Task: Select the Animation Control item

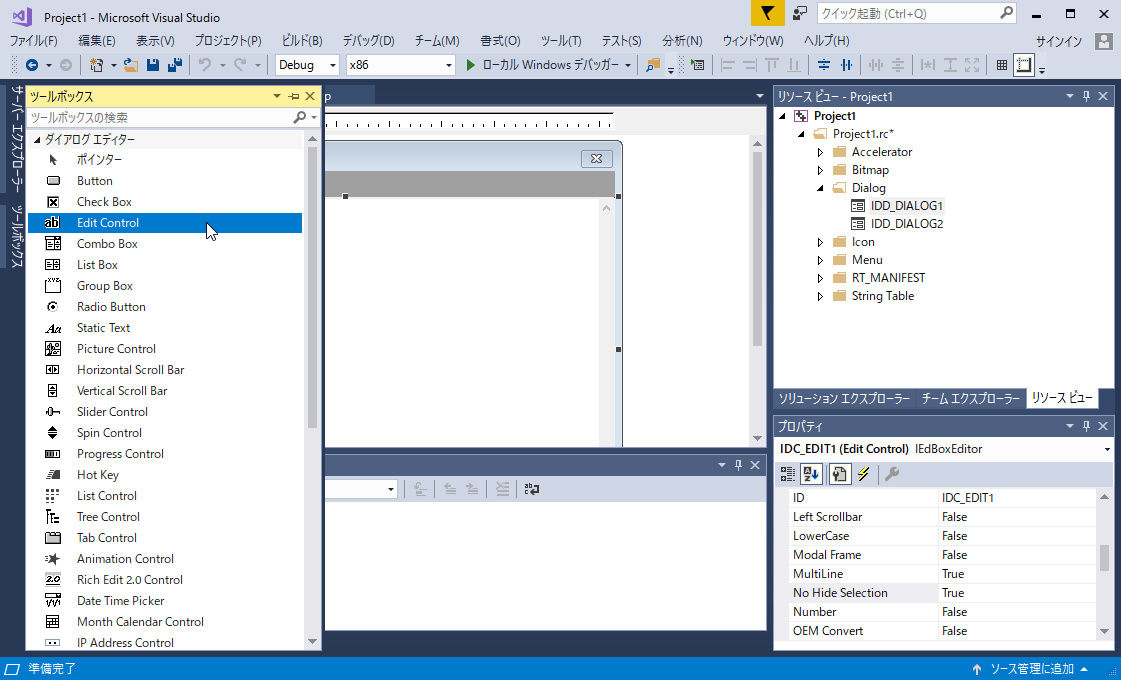Action: tap(164, 559)
